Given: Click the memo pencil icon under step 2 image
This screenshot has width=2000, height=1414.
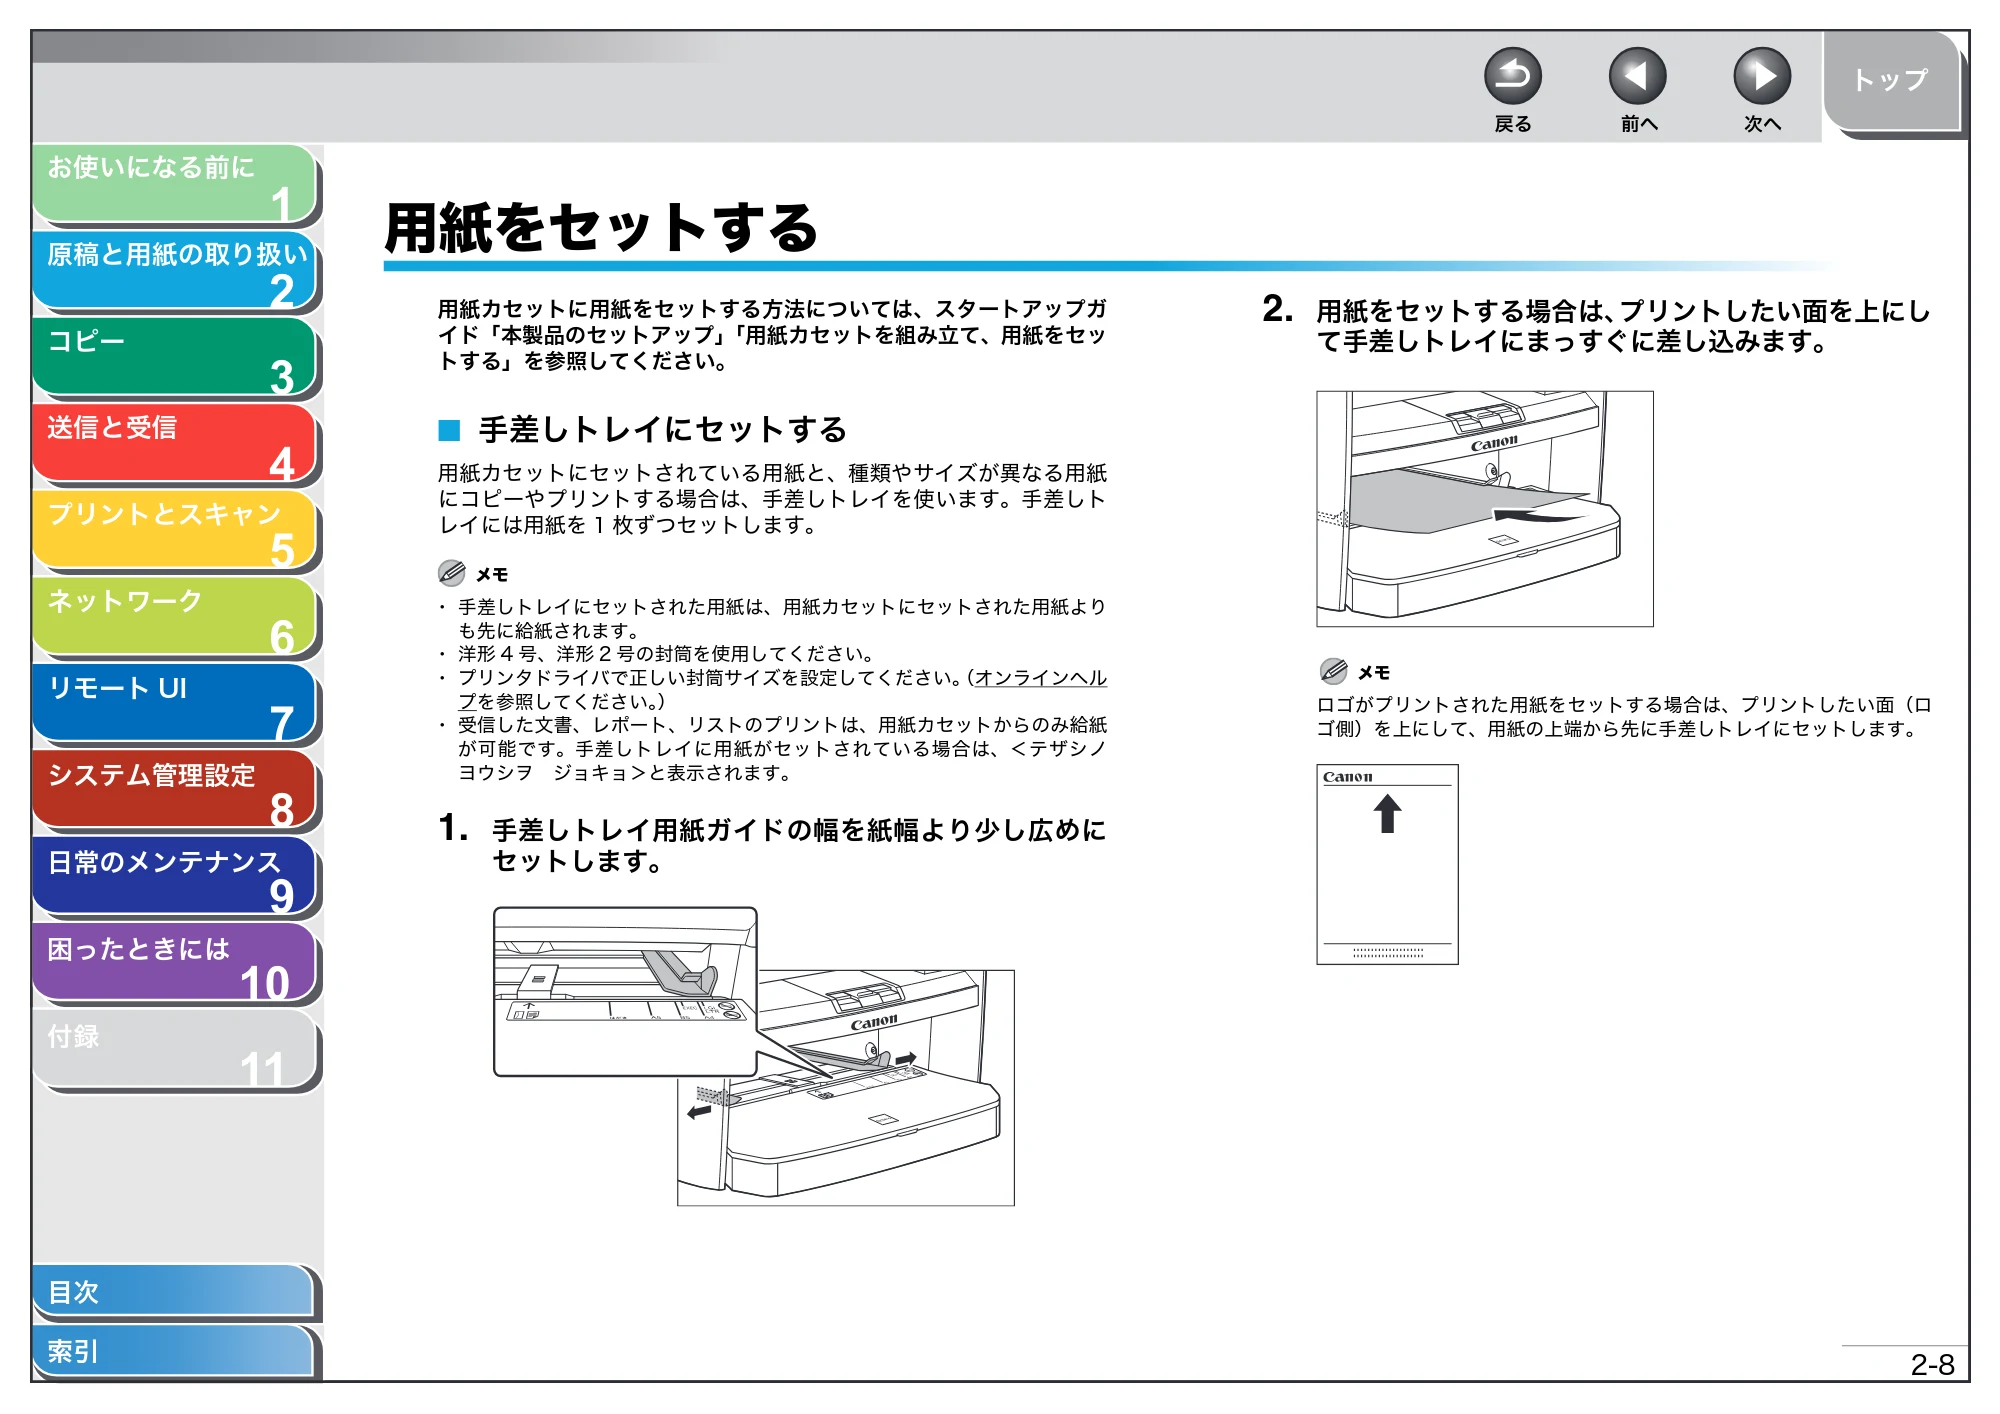Looking at the screenshot, I should point(1333,671).
